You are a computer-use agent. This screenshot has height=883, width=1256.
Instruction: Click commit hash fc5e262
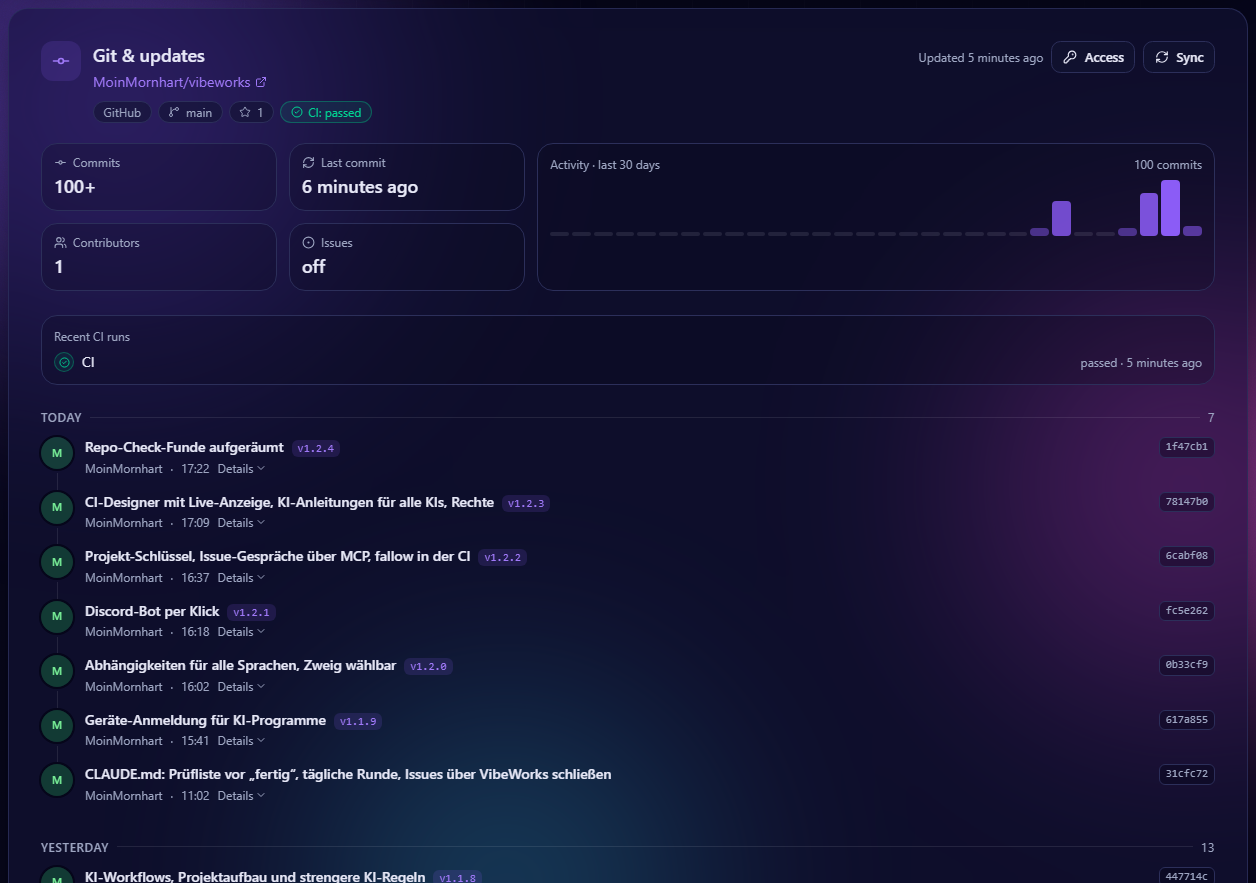tap(1187, 610)
